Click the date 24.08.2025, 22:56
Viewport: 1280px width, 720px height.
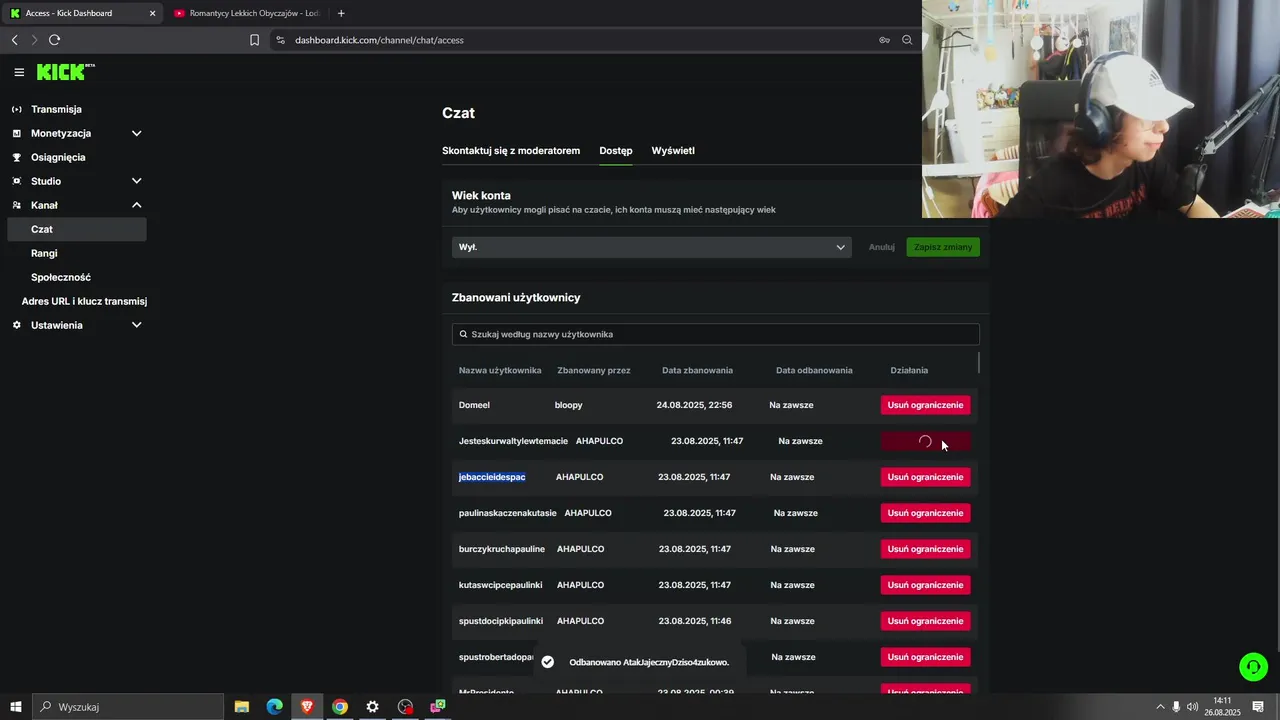click(694, 405)
